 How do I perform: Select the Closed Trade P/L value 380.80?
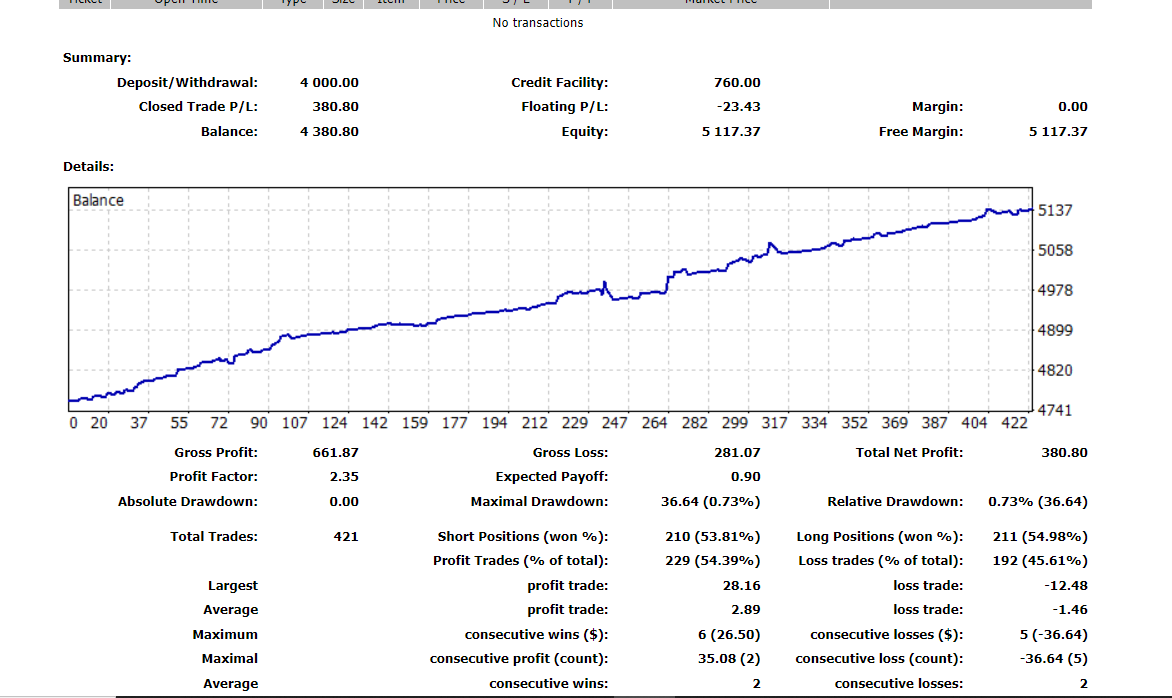pos(336,106)
